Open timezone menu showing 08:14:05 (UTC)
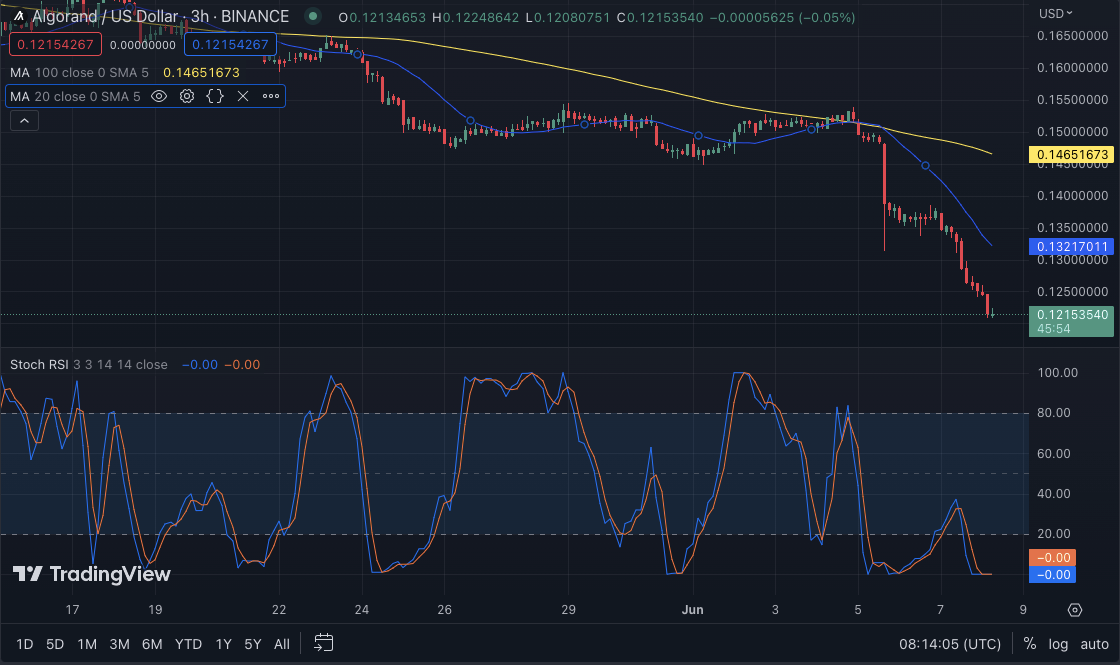This screenshot has width=1120, height=665. click(949, 644)
